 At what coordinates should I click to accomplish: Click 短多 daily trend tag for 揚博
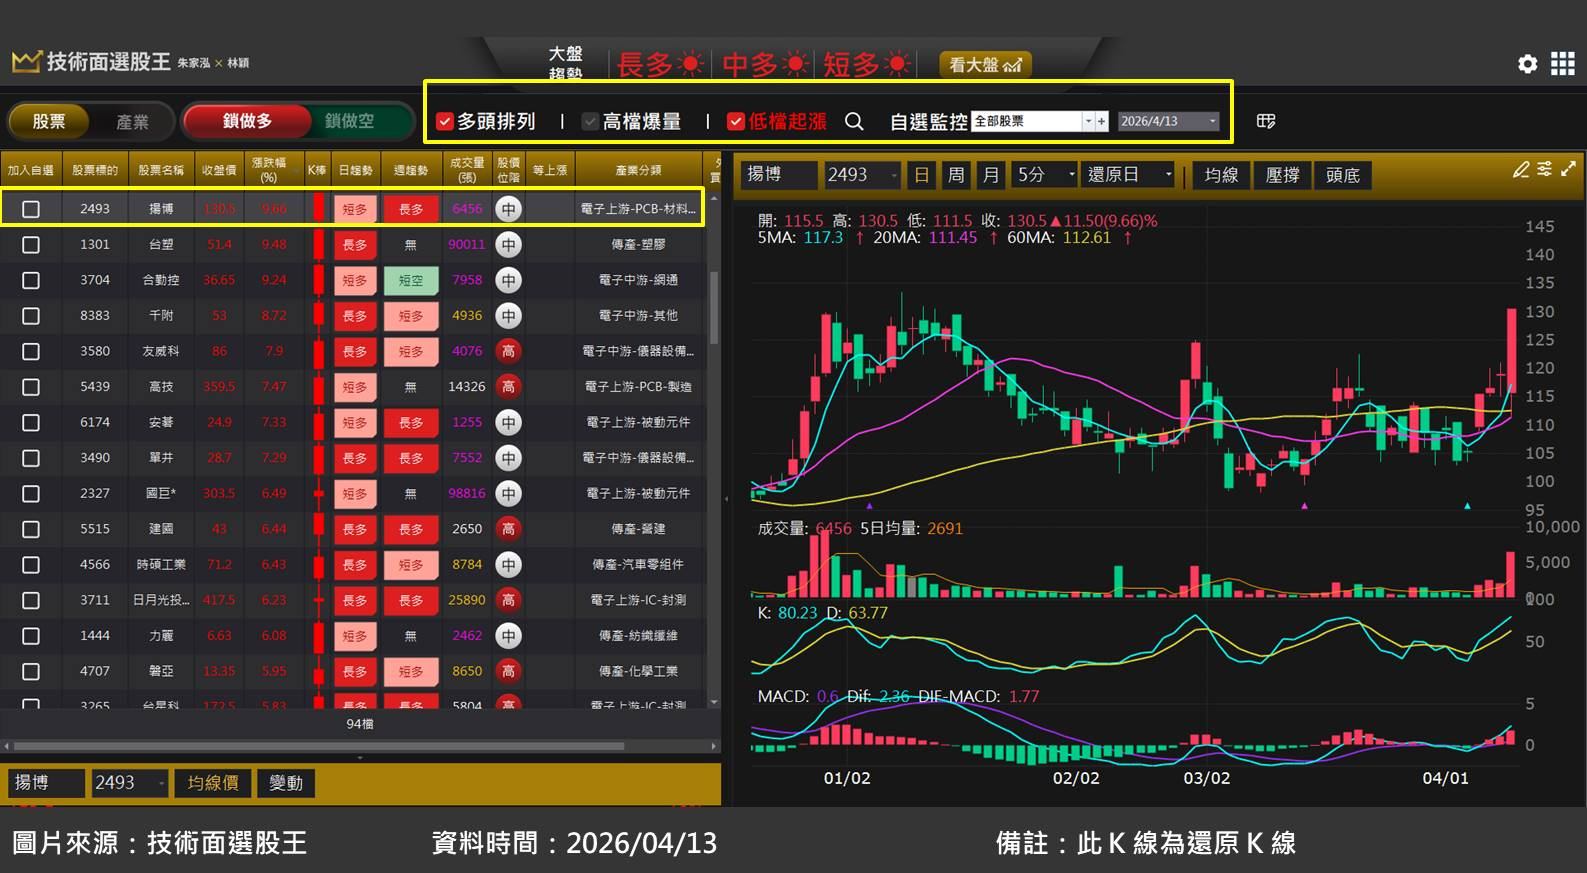(355, 209)
